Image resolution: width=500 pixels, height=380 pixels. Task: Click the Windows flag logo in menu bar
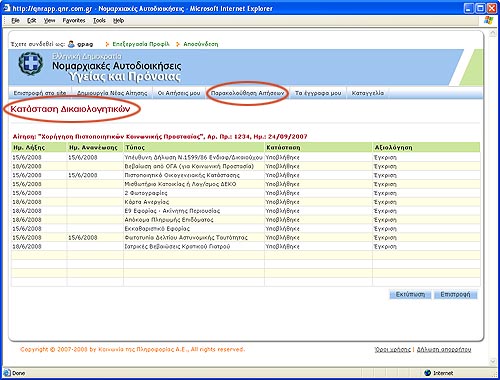coord(488,20)
